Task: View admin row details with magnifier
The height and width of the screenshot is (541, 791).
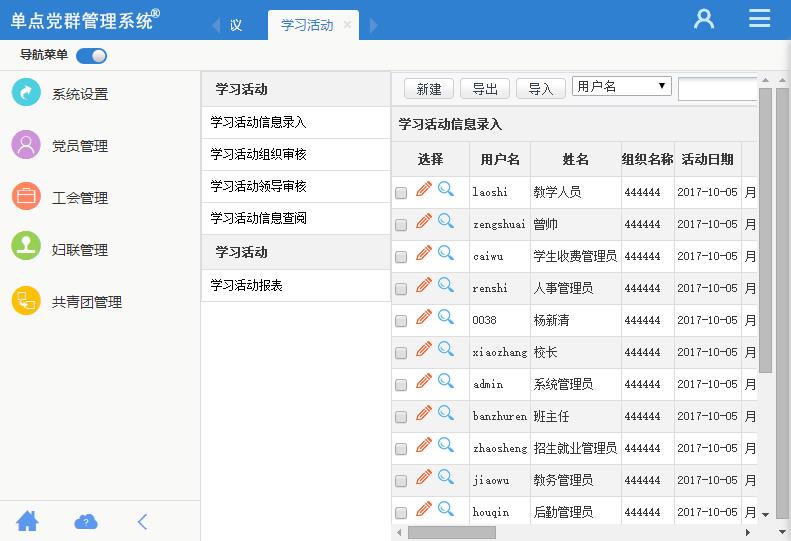Action: pos(446,381)
